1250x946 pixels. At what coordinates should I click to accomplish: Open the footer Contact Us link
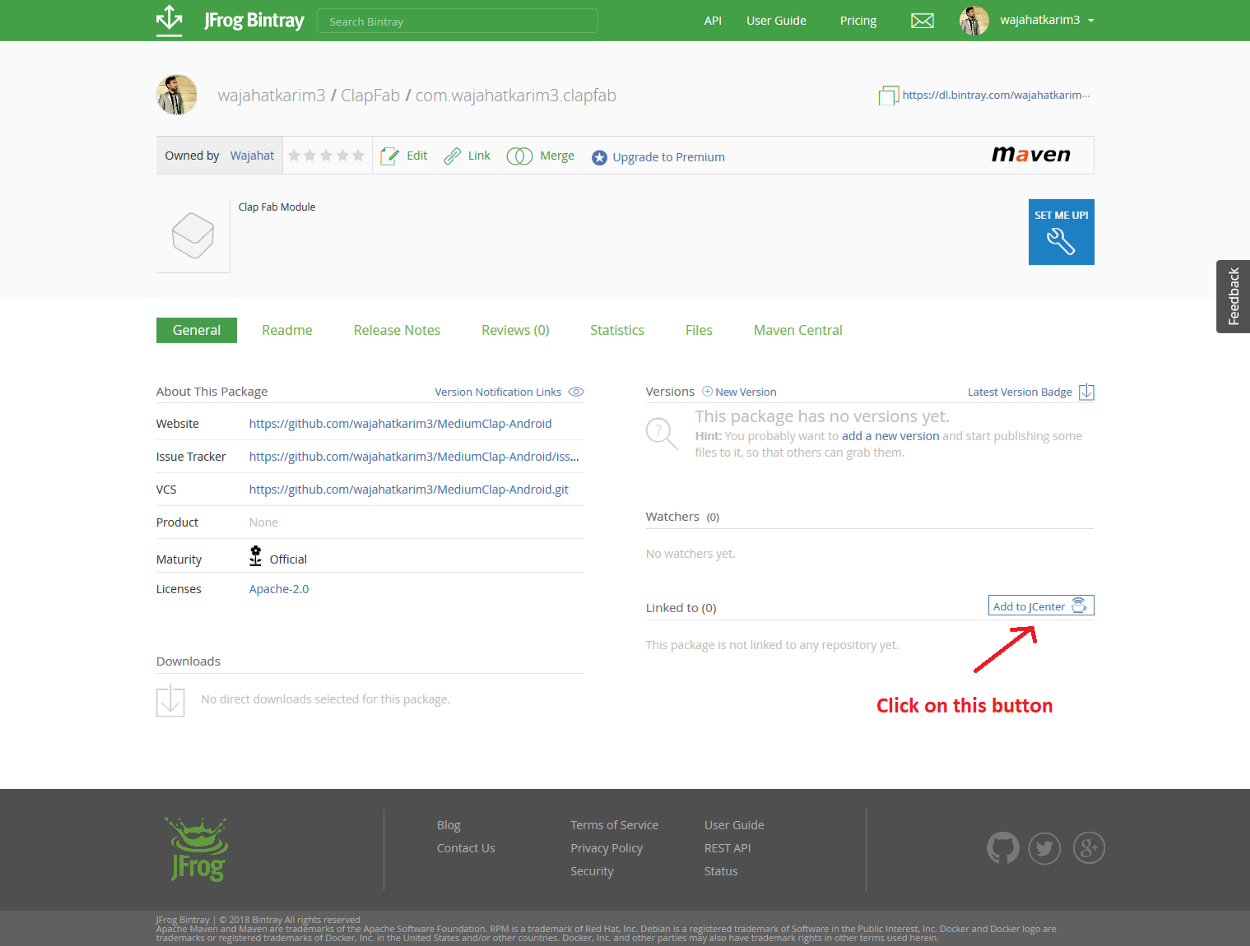(466, 848)
